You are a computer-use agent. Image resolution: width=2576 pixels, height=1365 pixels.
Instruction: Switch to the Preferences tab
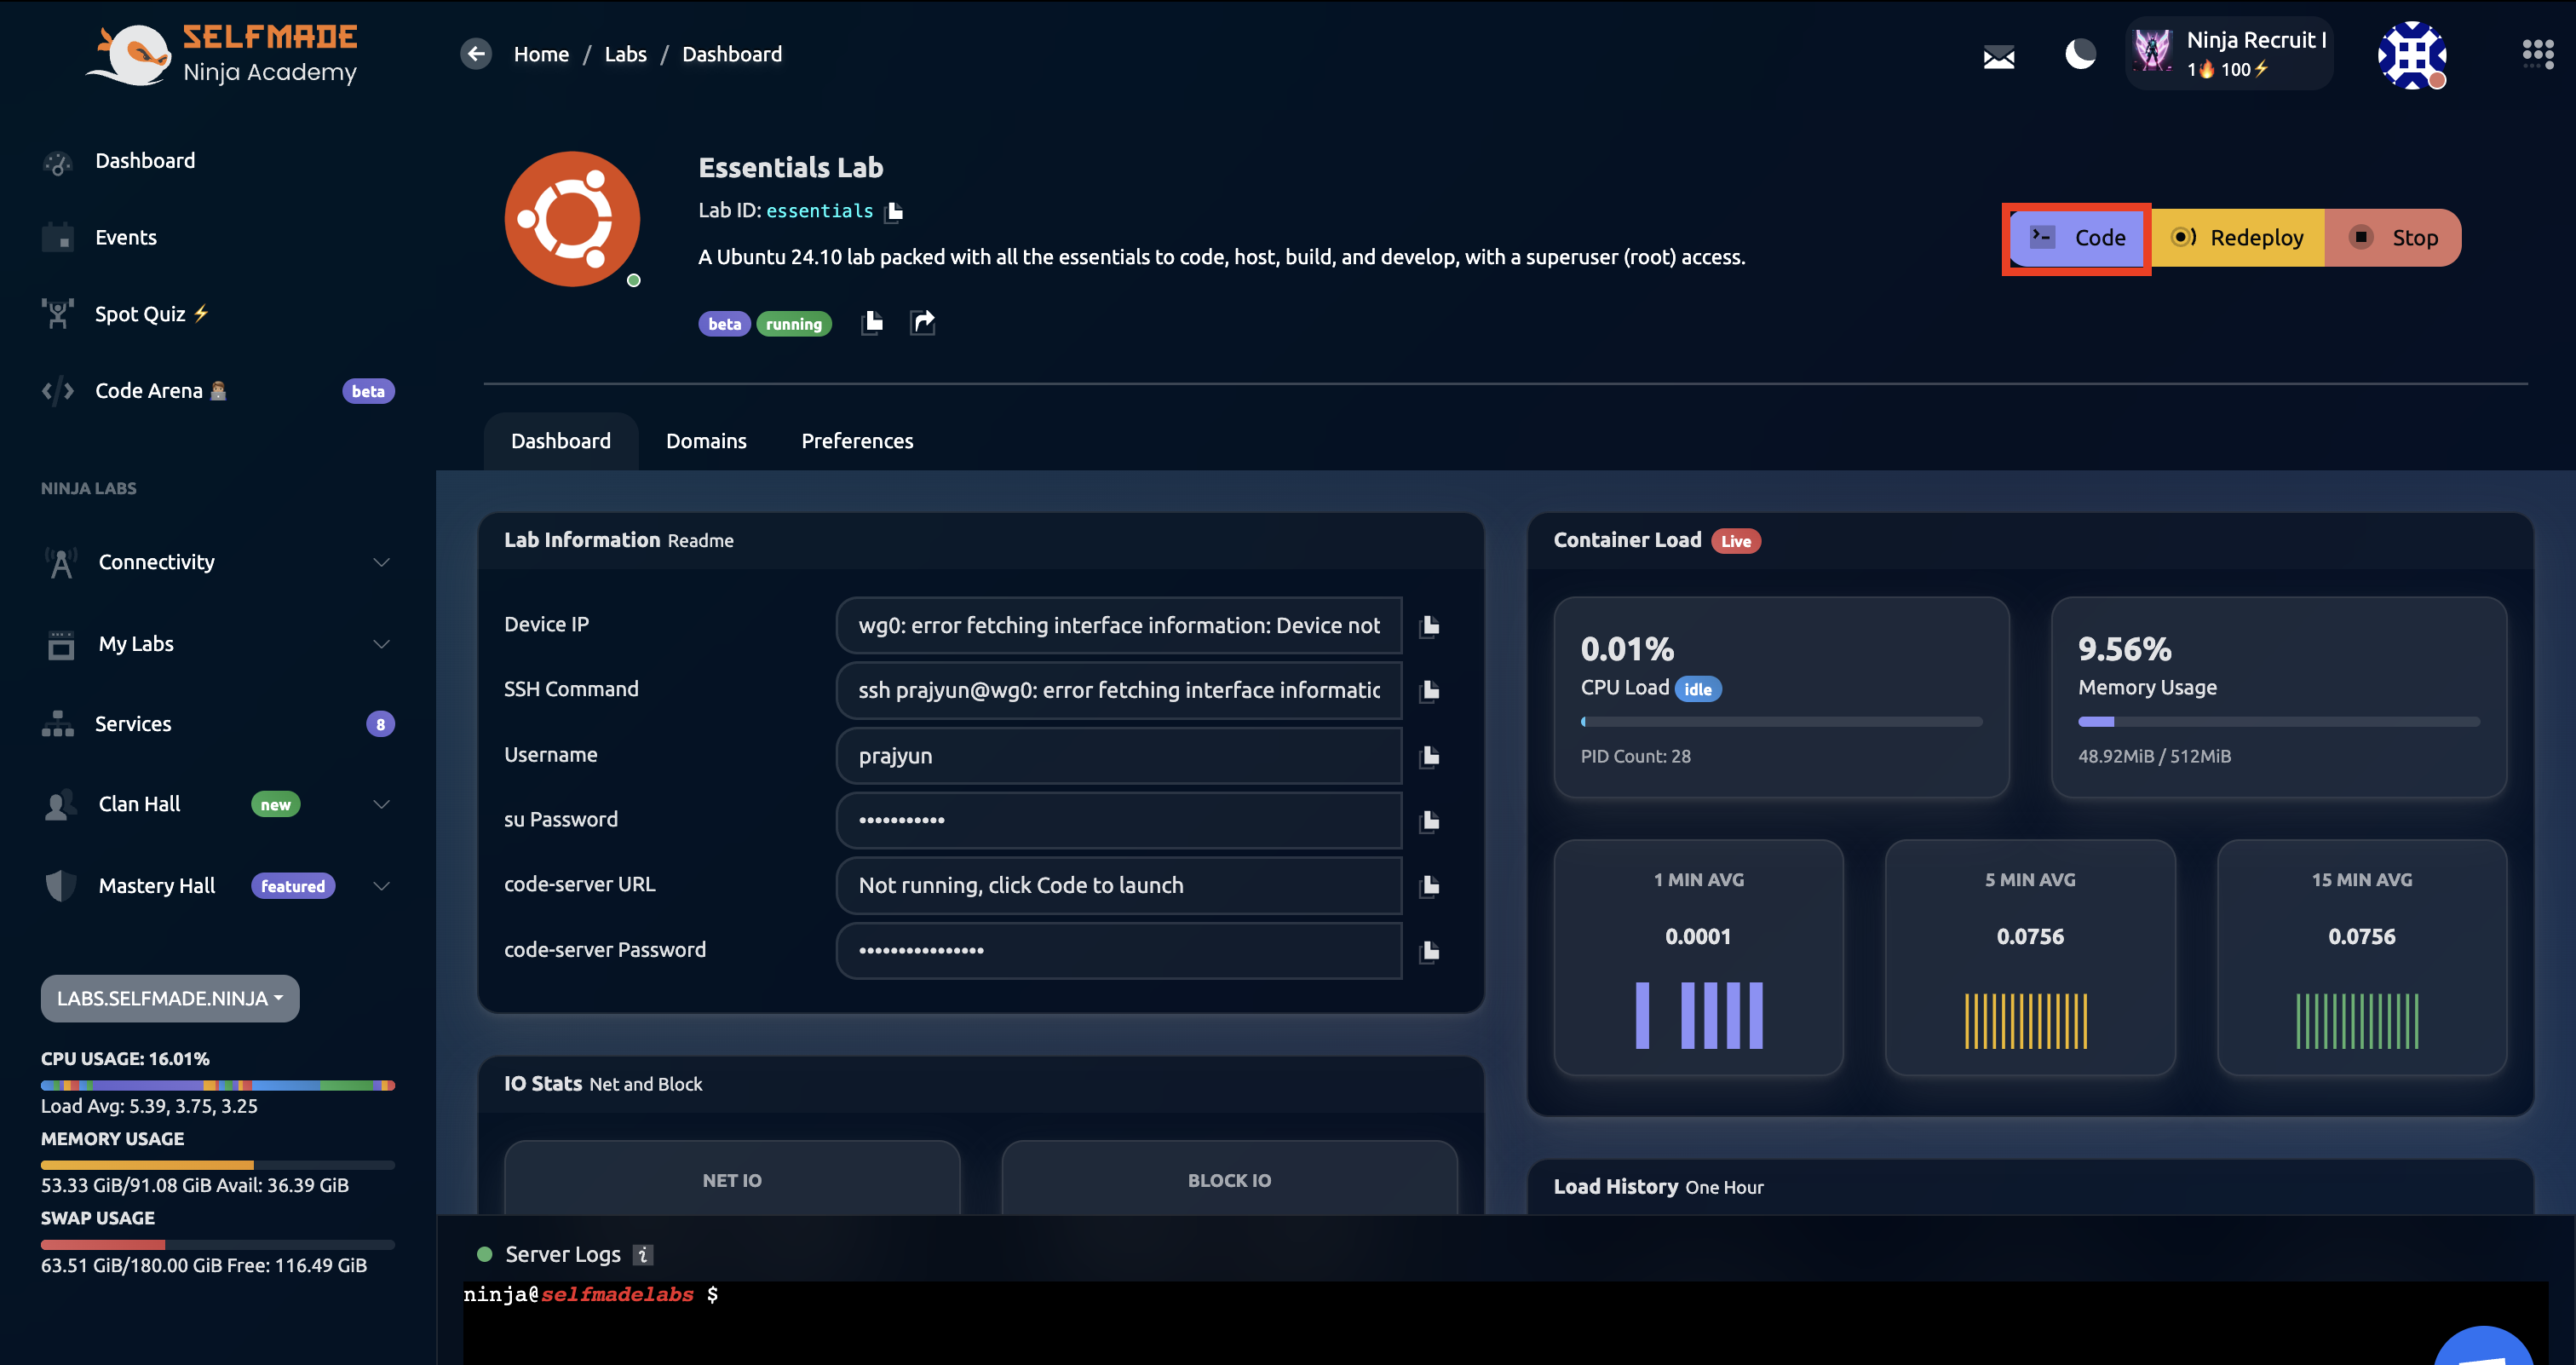[857, 441]
